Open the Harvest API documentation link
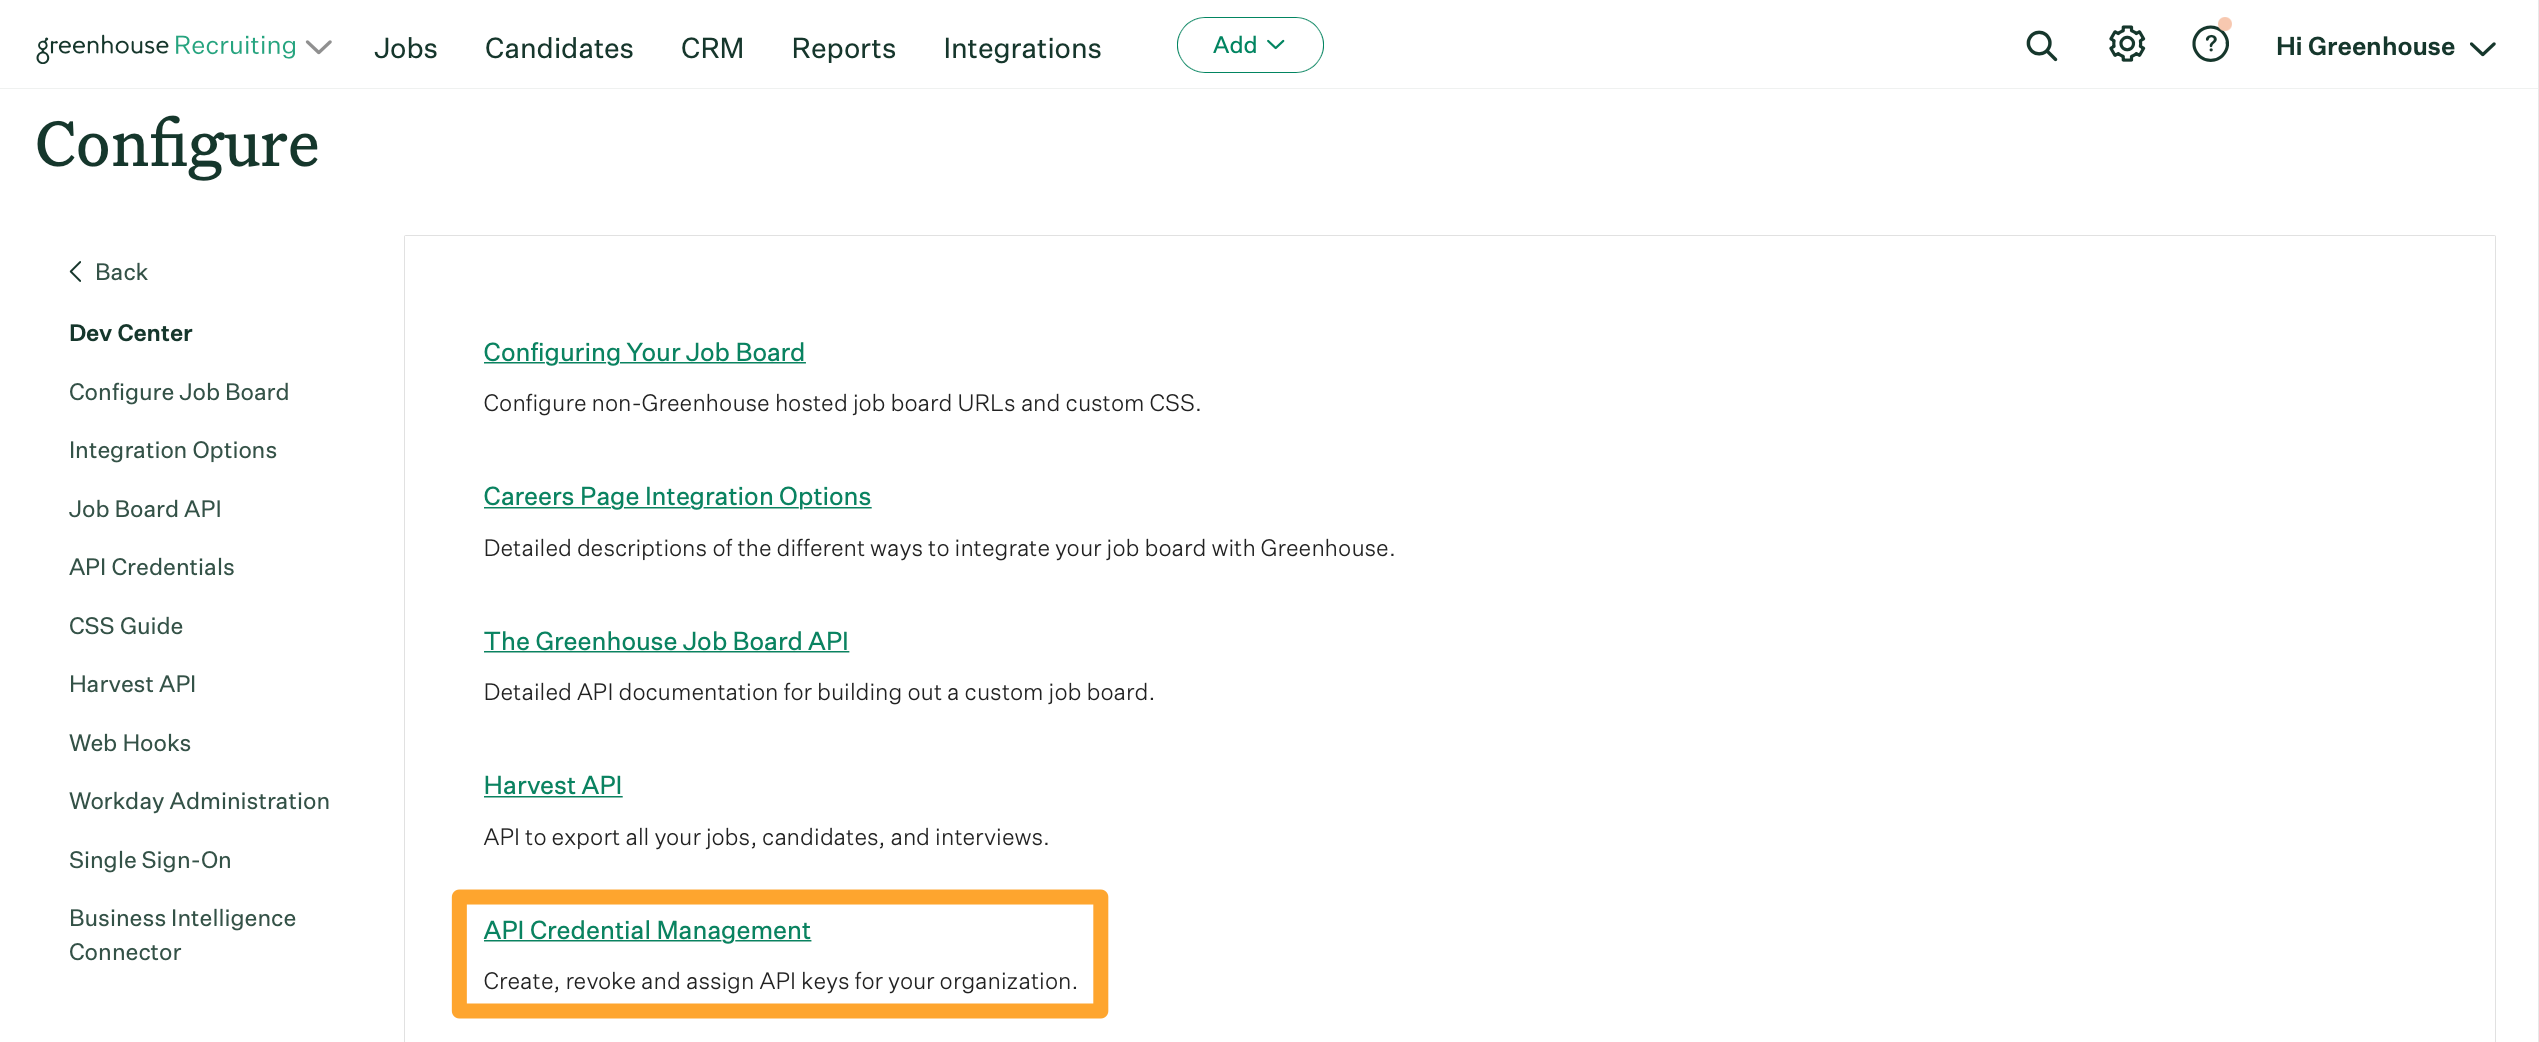 click(x=552, y=785)
